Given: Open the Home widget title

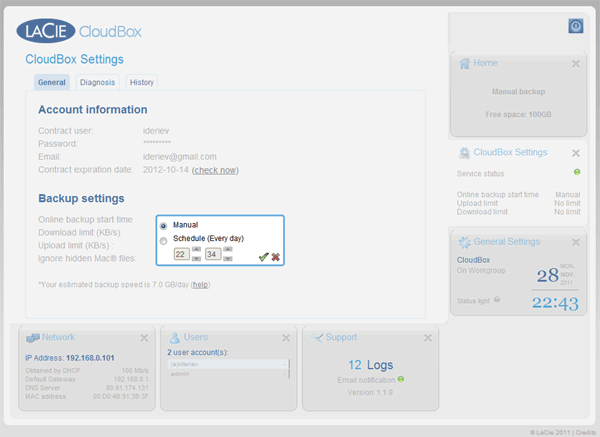Looking at the screenshot, I should (x=485, y=63).
